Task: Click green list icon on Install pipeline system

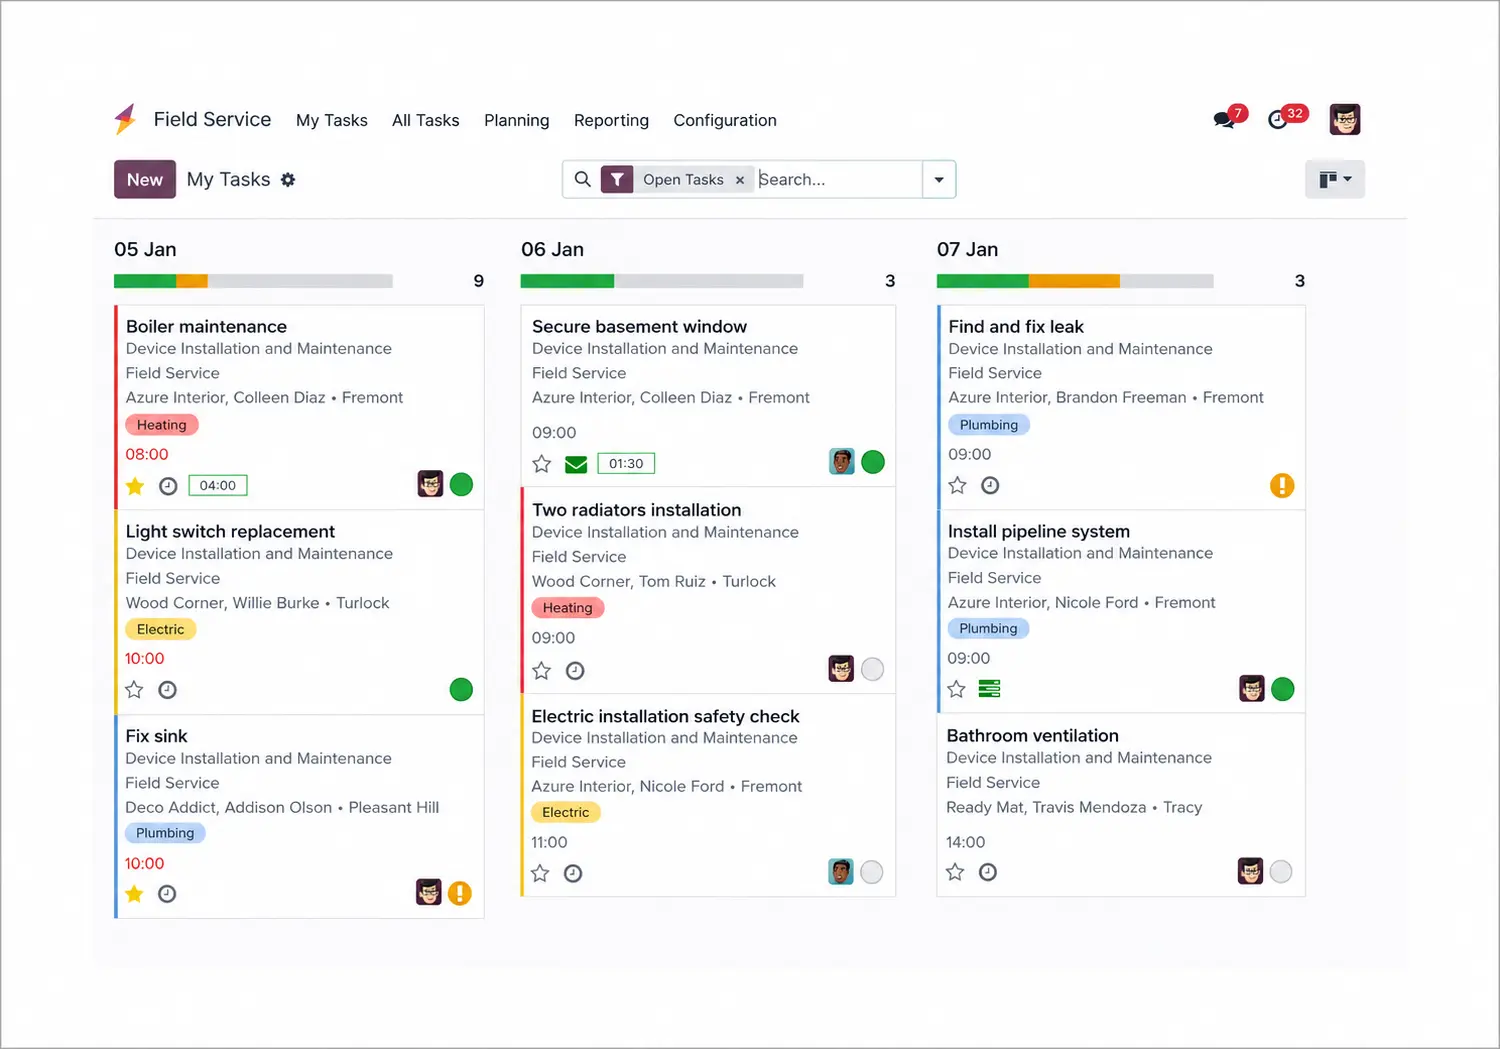Action: click(x=989, y=689)
